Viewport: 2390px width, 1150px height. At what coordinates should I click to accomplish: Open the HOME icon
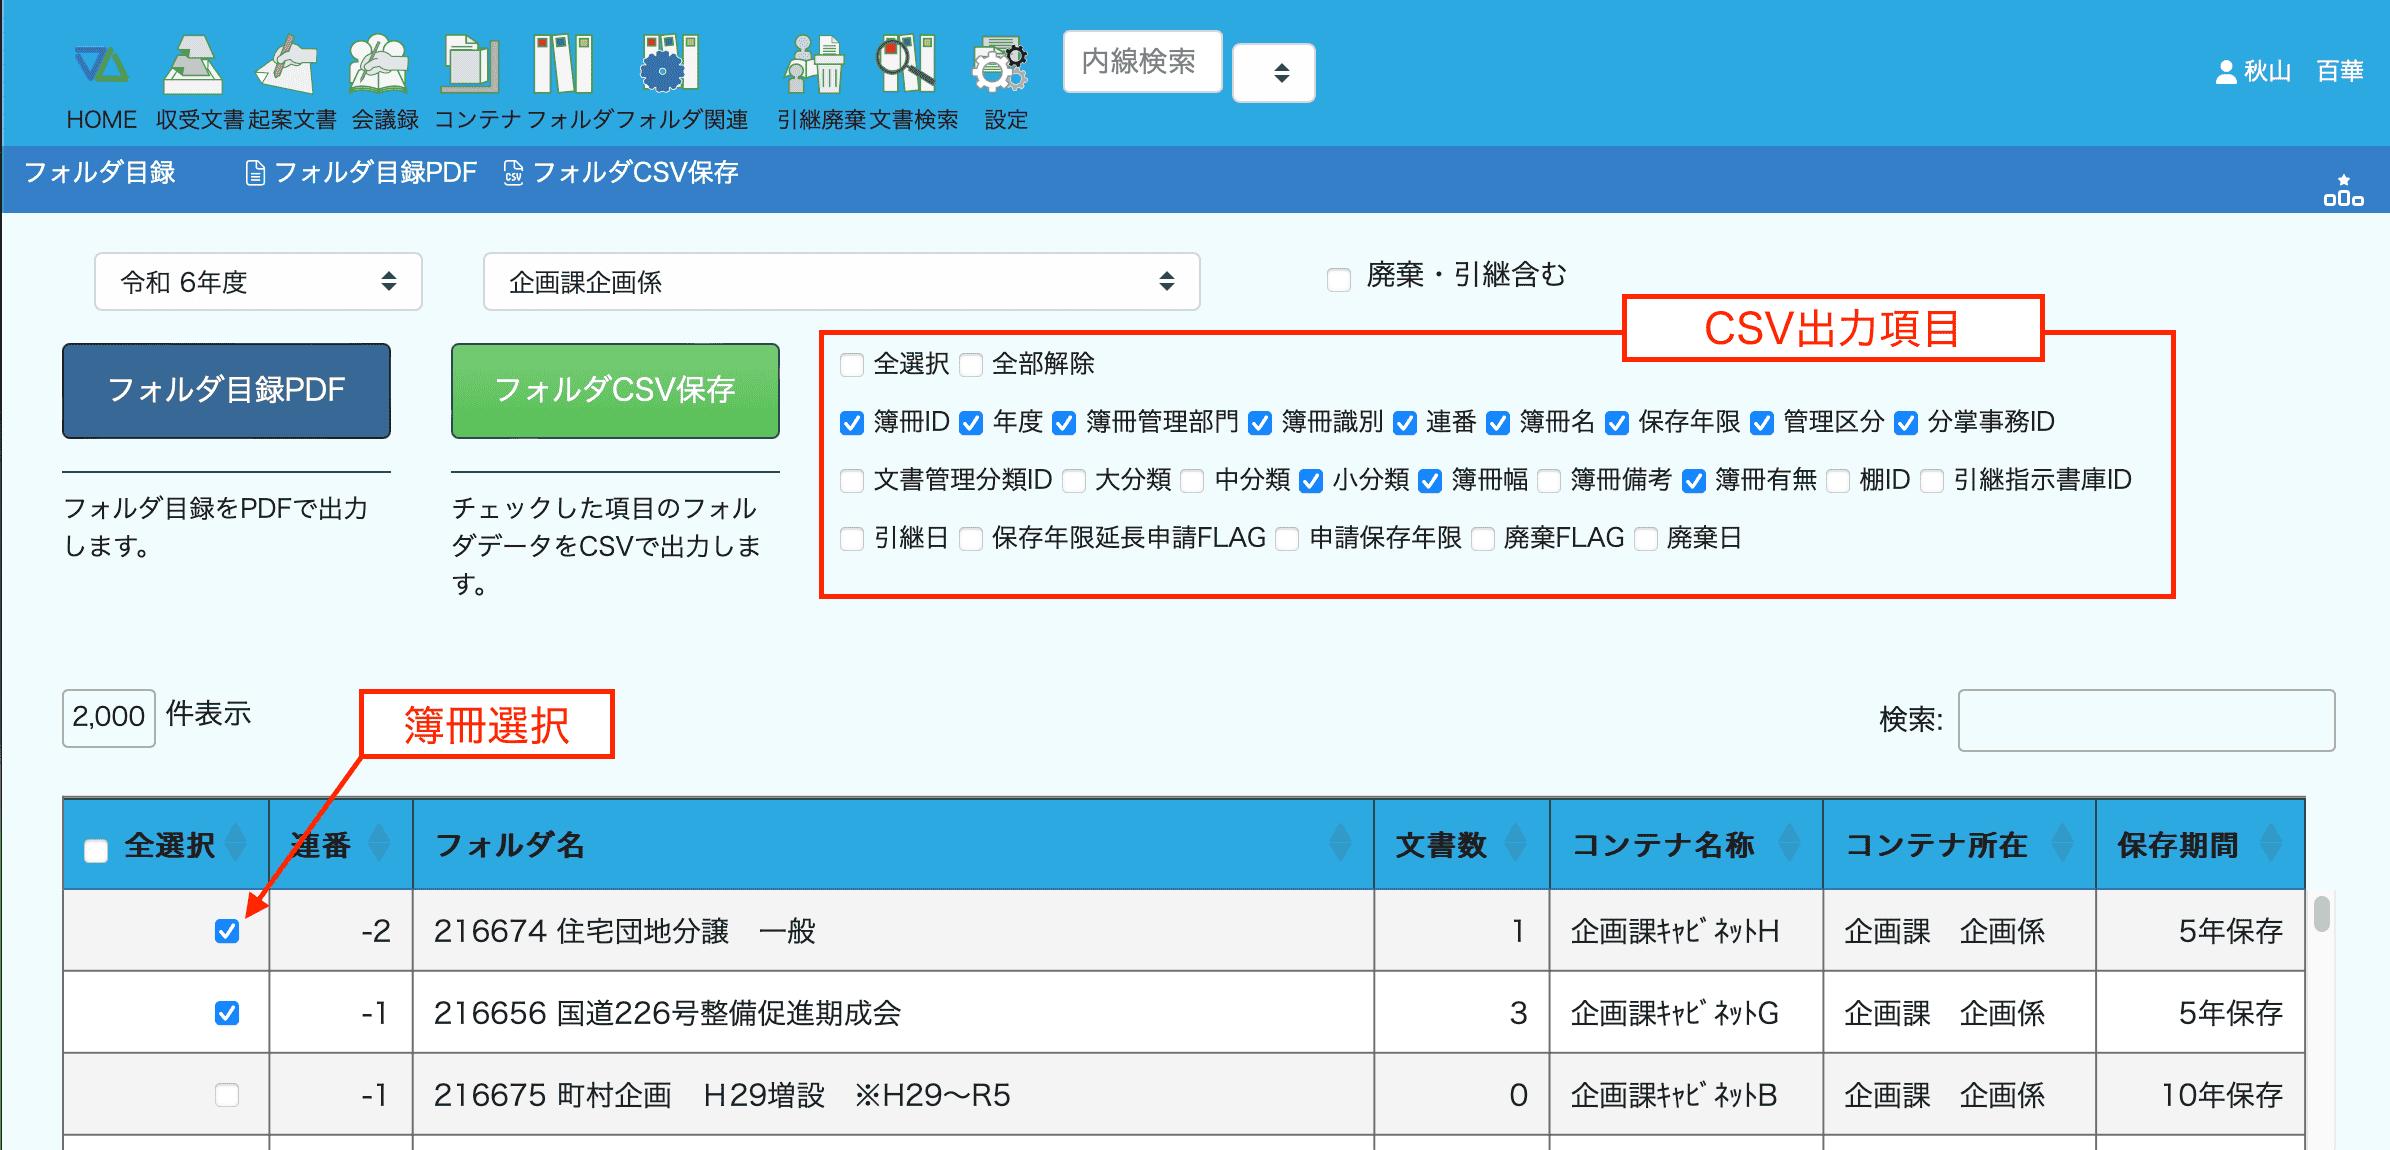pos(101,66)
